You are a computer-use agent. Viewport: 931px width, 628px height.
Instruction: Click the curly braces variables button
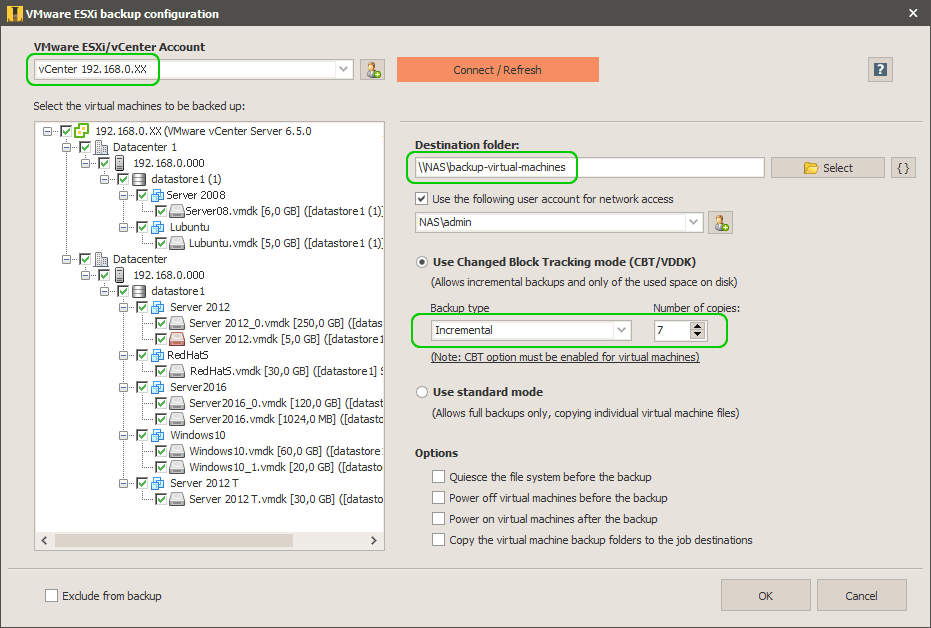pyautogui.click(x=903, y=168)
